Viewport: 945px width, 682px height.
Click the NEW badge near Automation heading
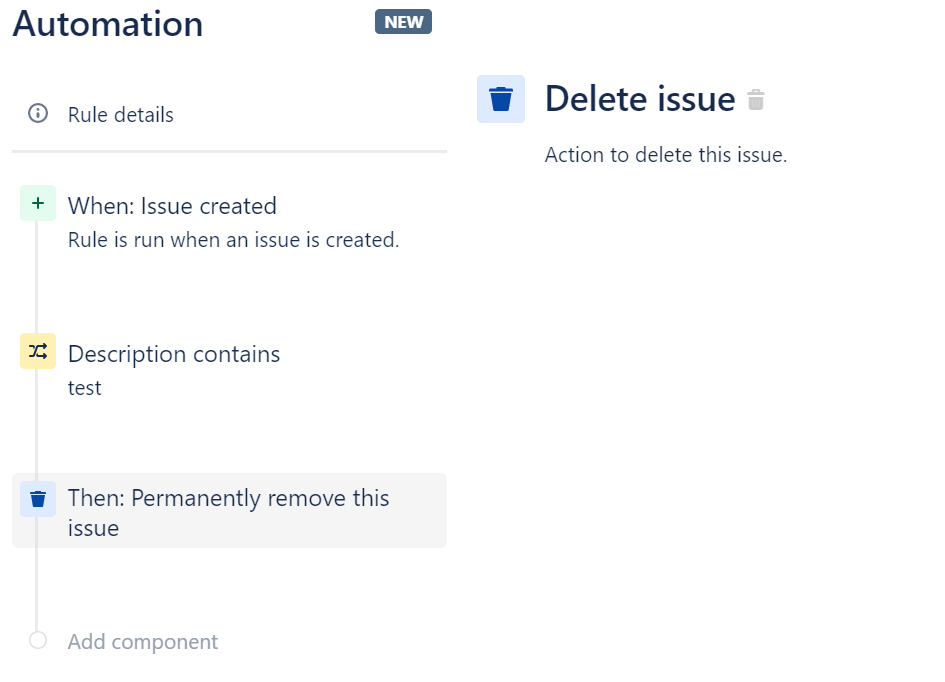point(403,21)
